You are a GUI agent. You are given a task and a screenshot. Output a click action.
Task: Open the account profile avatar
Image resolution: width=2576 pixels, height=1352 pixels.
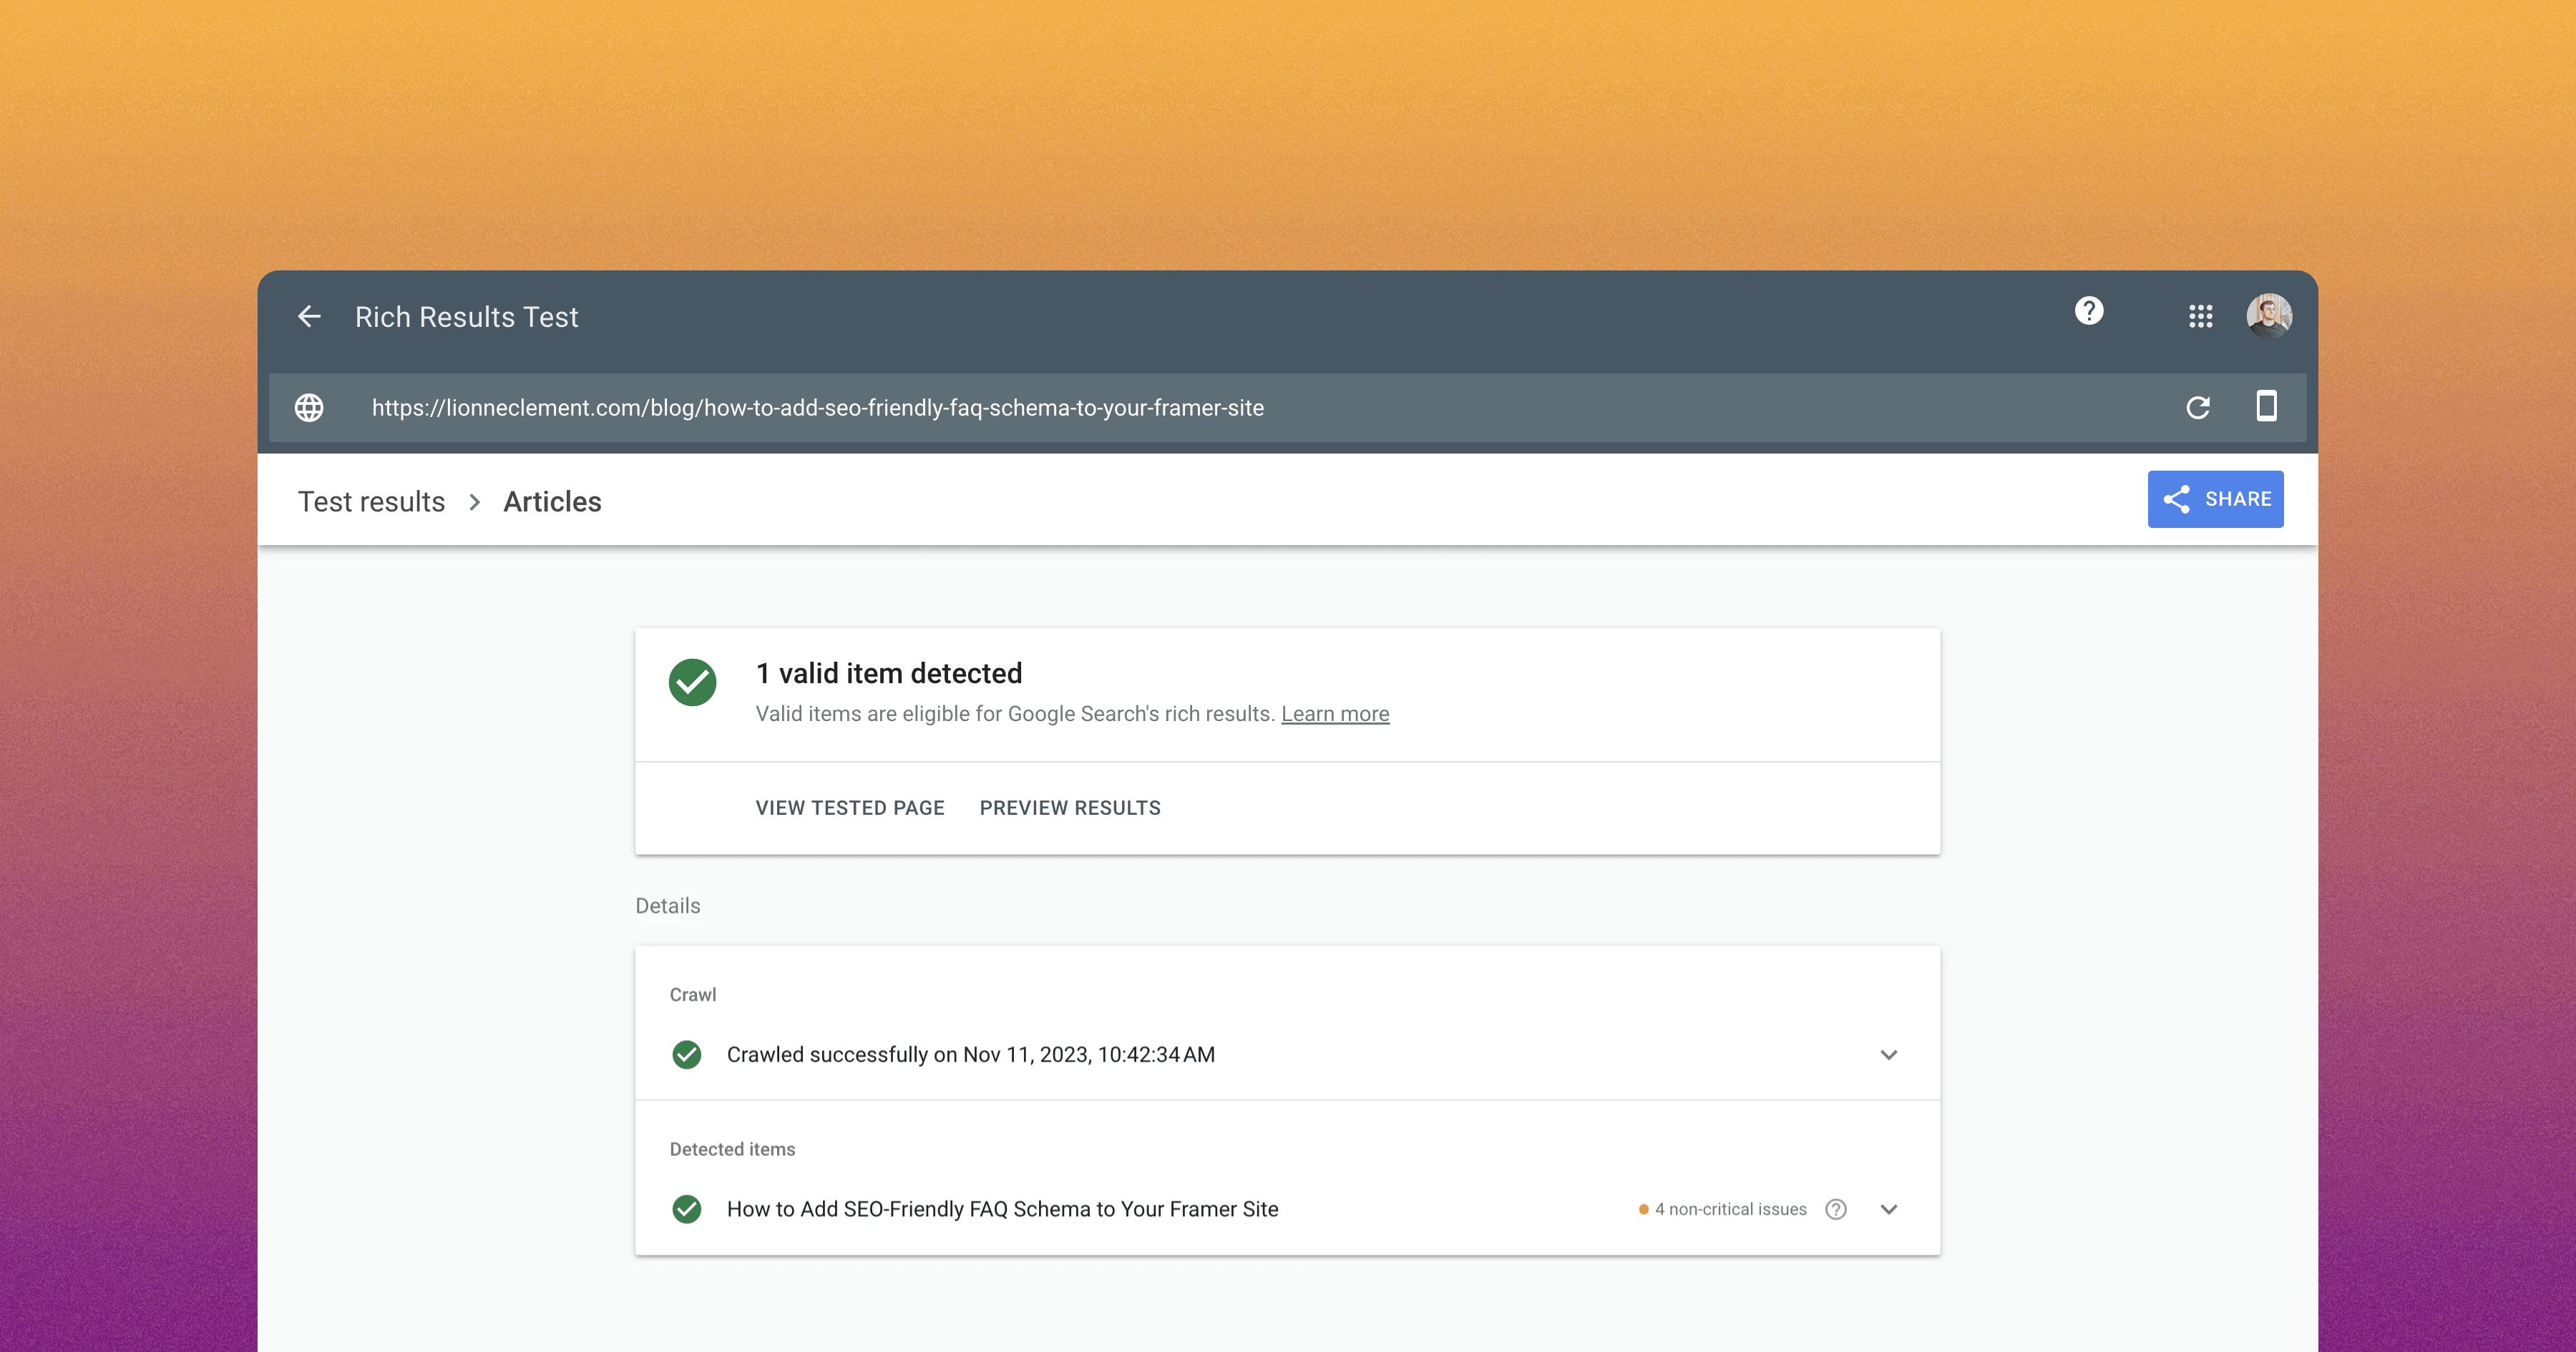[2269, 316]
